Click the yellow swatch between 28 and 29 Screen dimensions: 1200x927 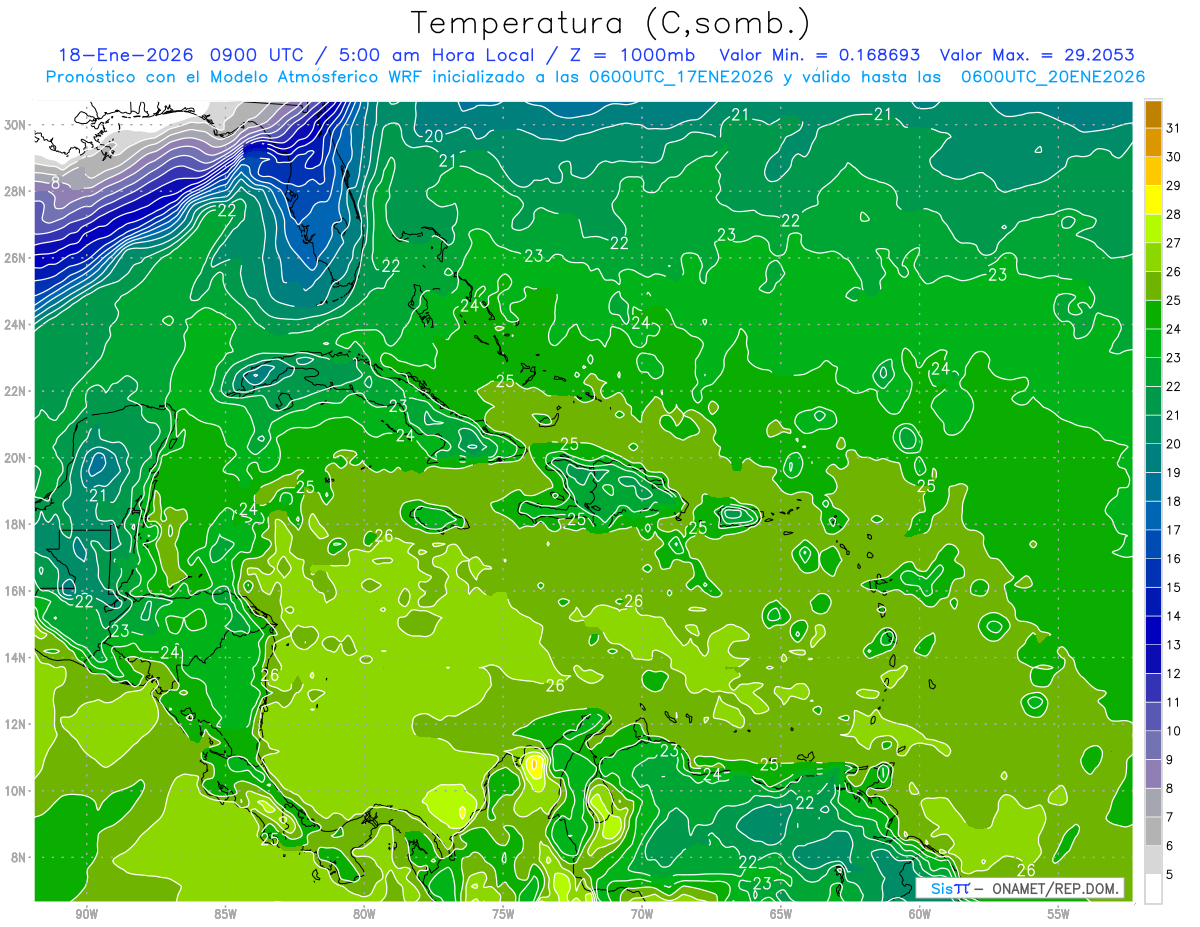point(1153,199)
